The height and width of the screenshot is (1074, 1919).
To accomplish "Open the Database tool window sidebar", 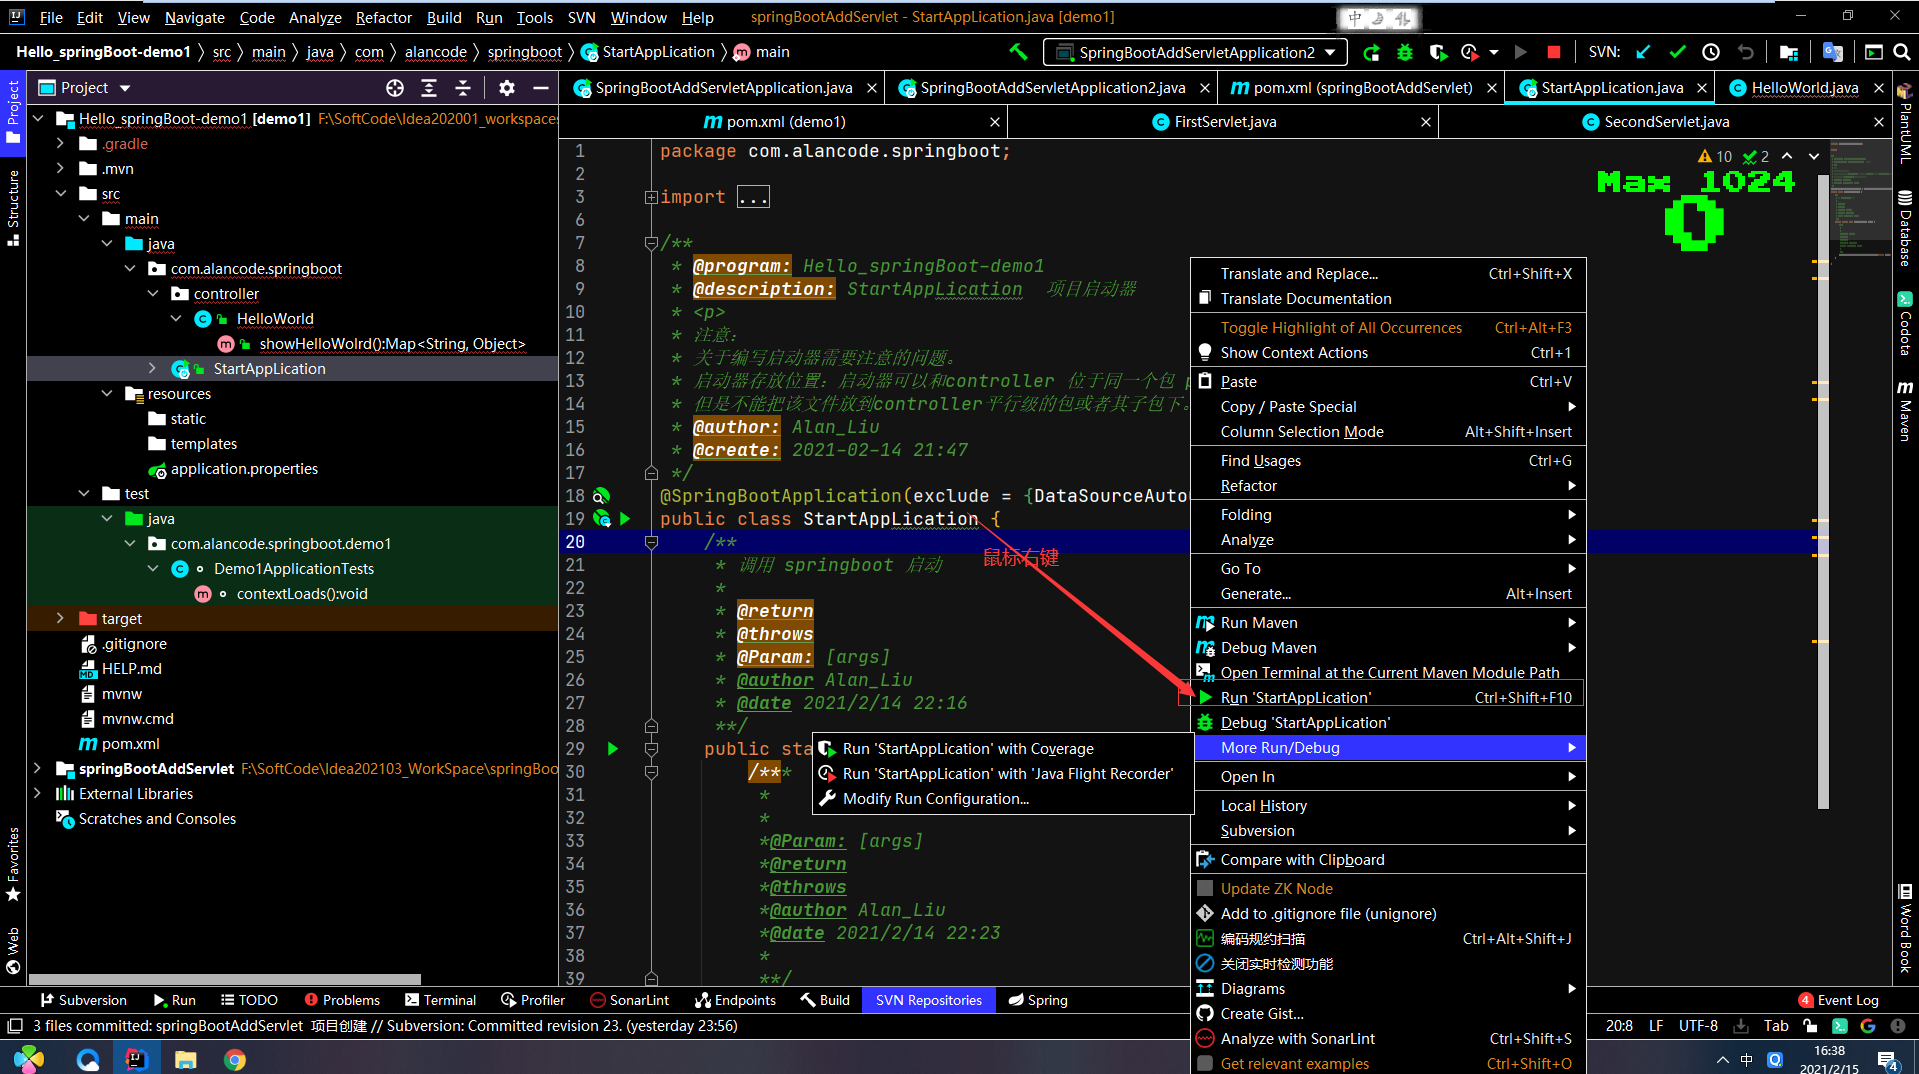I will click(x=1904, y=228).
